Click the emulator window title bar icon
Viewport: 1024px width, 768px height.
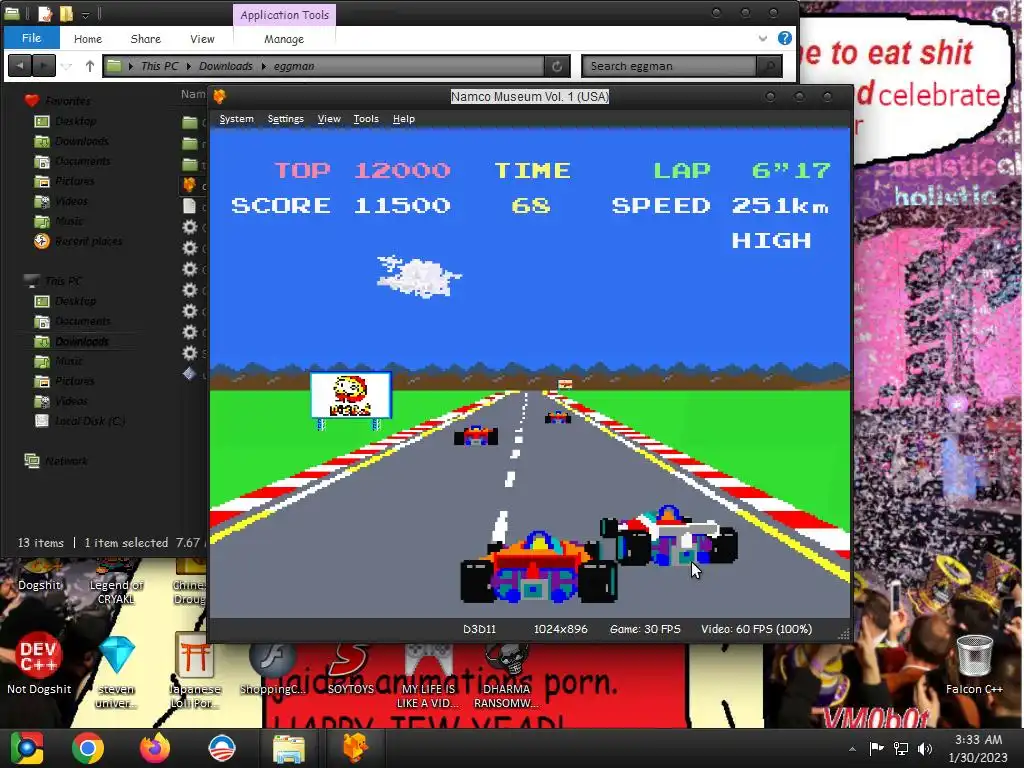click(x=219, y=97)
